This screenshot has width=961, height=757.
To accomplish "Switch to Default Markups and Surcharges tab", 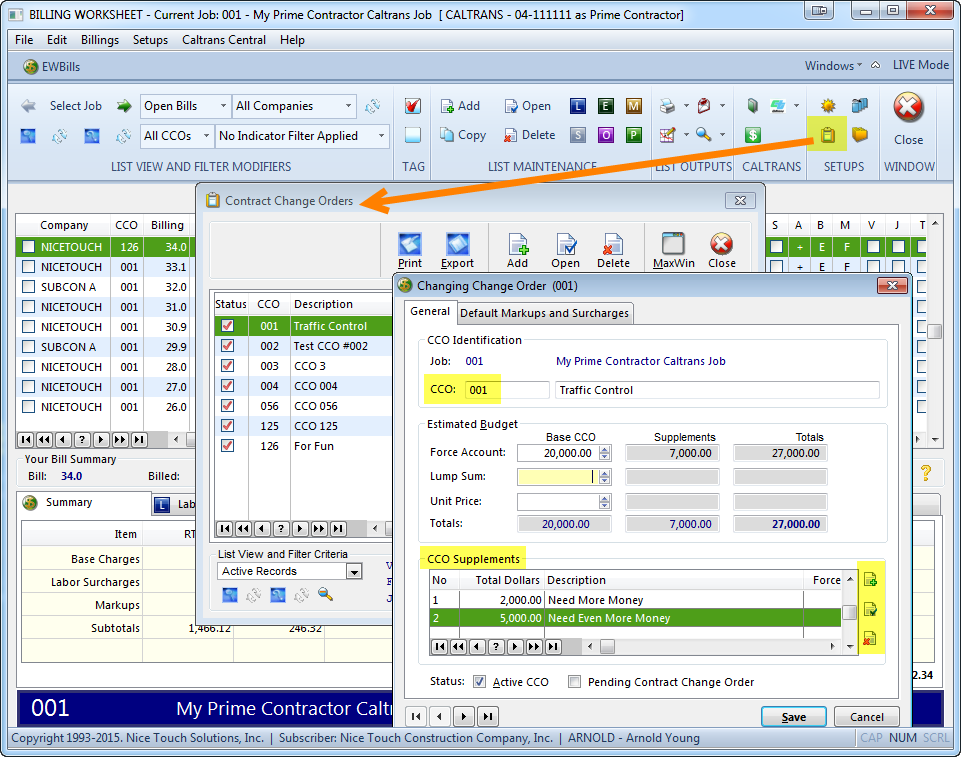I will point(544,313).
